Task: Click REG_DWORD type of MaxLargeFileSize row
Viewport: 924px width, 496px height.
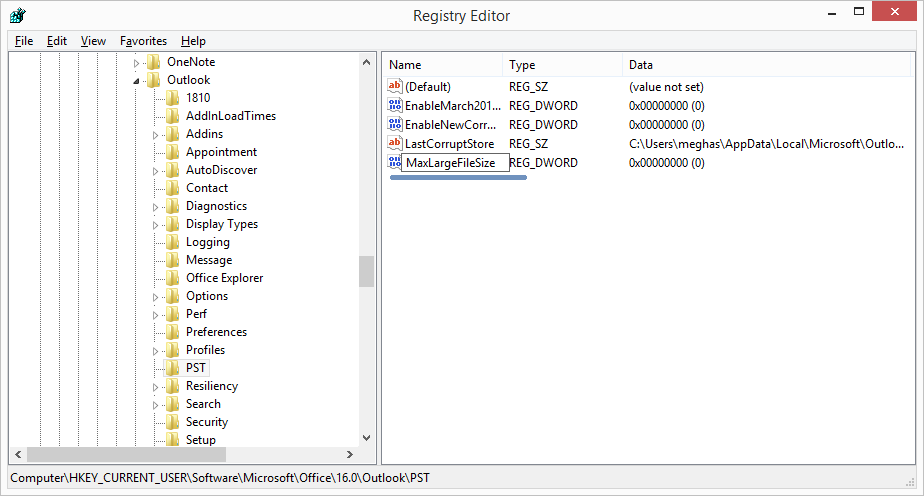Action: pyautogui.click(x=544, y=163)
